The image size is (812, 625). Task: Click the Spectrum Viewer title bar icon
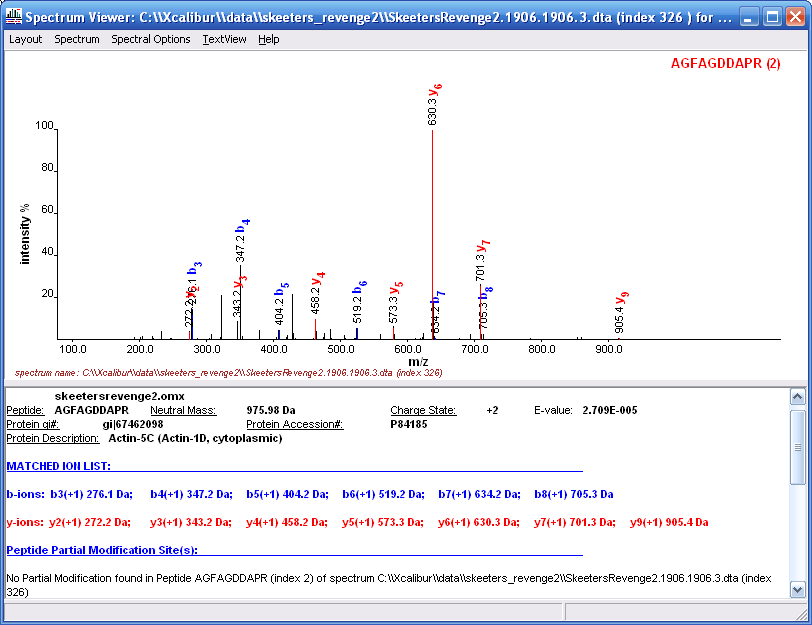coord(13,17)
